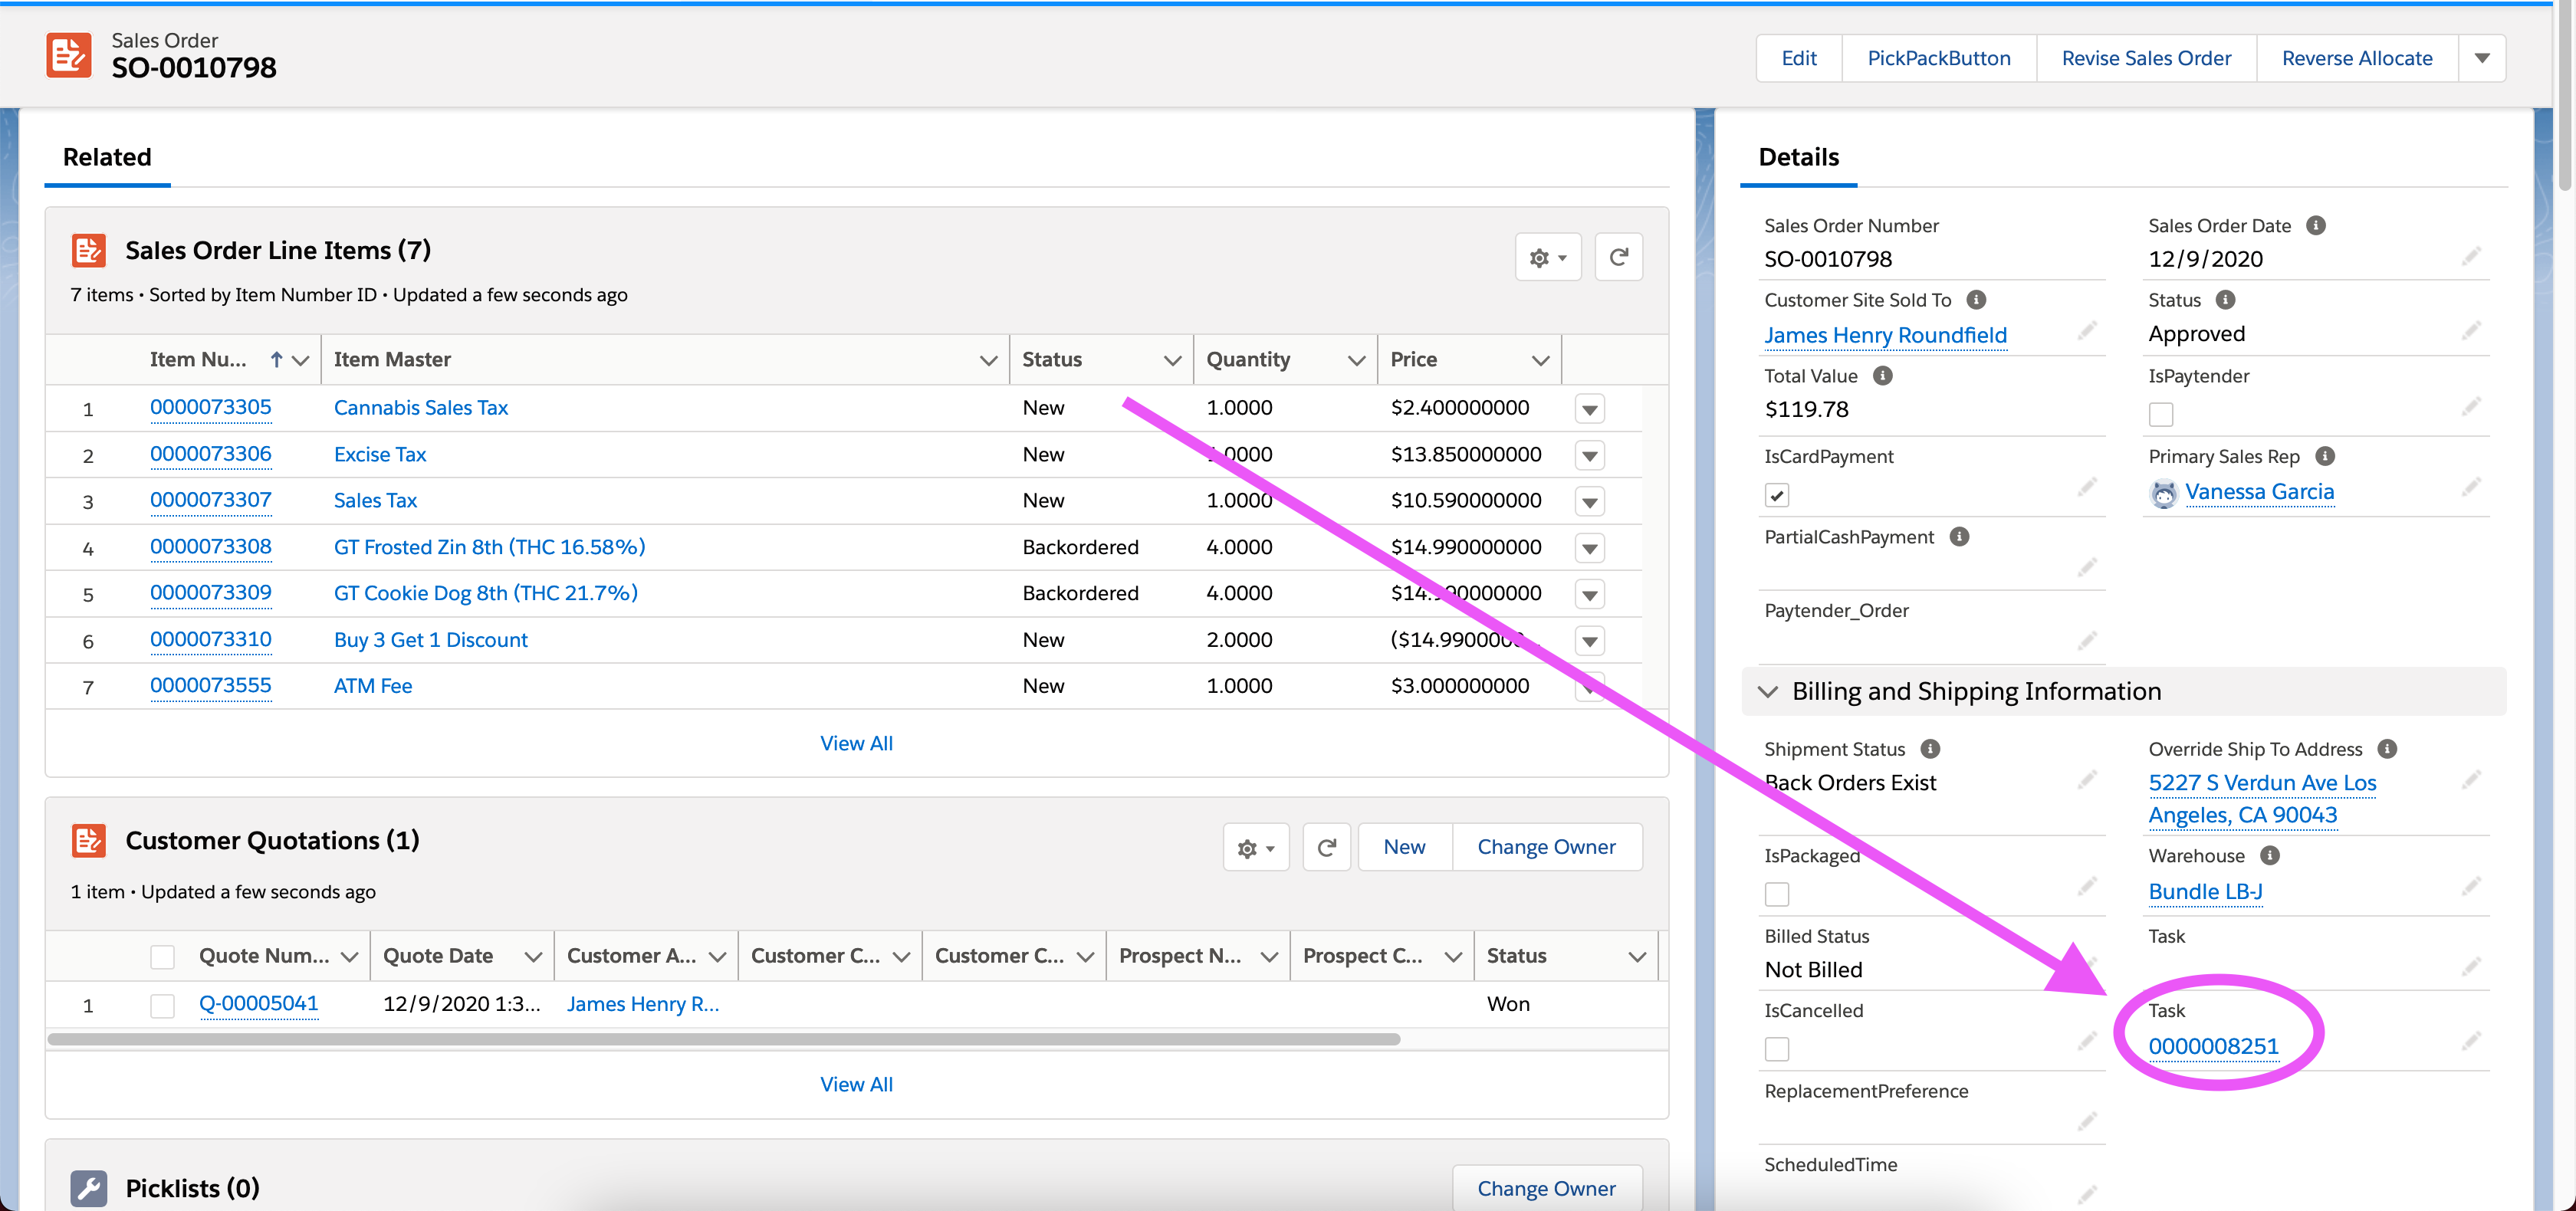Click the Picklists wrench icon
This screenshot has width=2576, height=1211.
(89, 1188)
